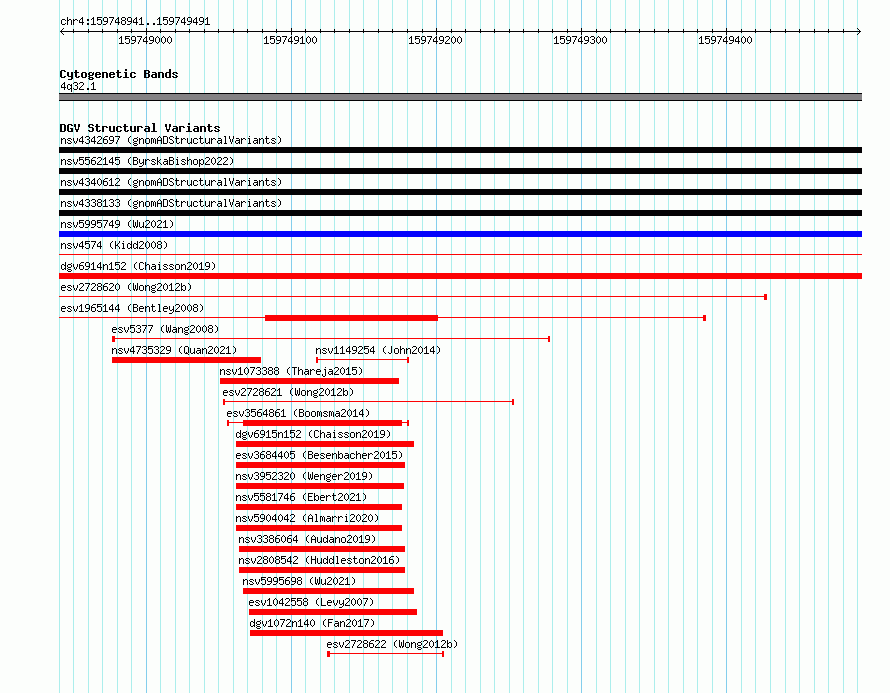Click the Cytogenetic Bands track title
The height and width of the screenshot is (693, 890).
119,74
